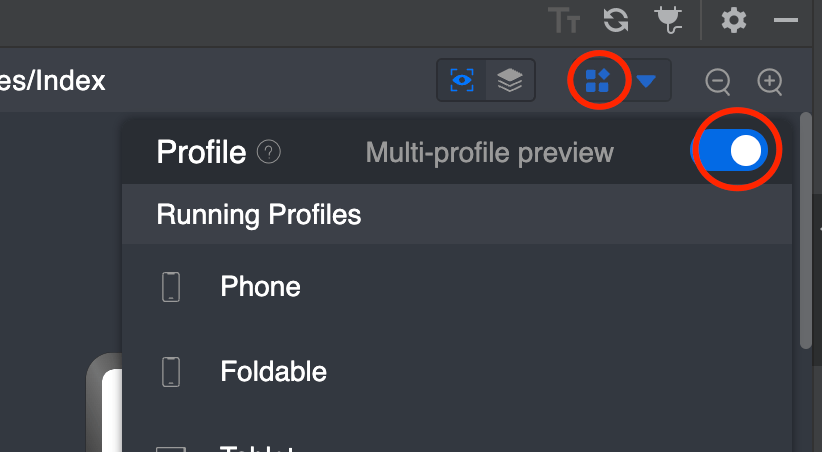This screenshot has height=452, width=822.
Task: Select the Phone profile
Action: 260,287
